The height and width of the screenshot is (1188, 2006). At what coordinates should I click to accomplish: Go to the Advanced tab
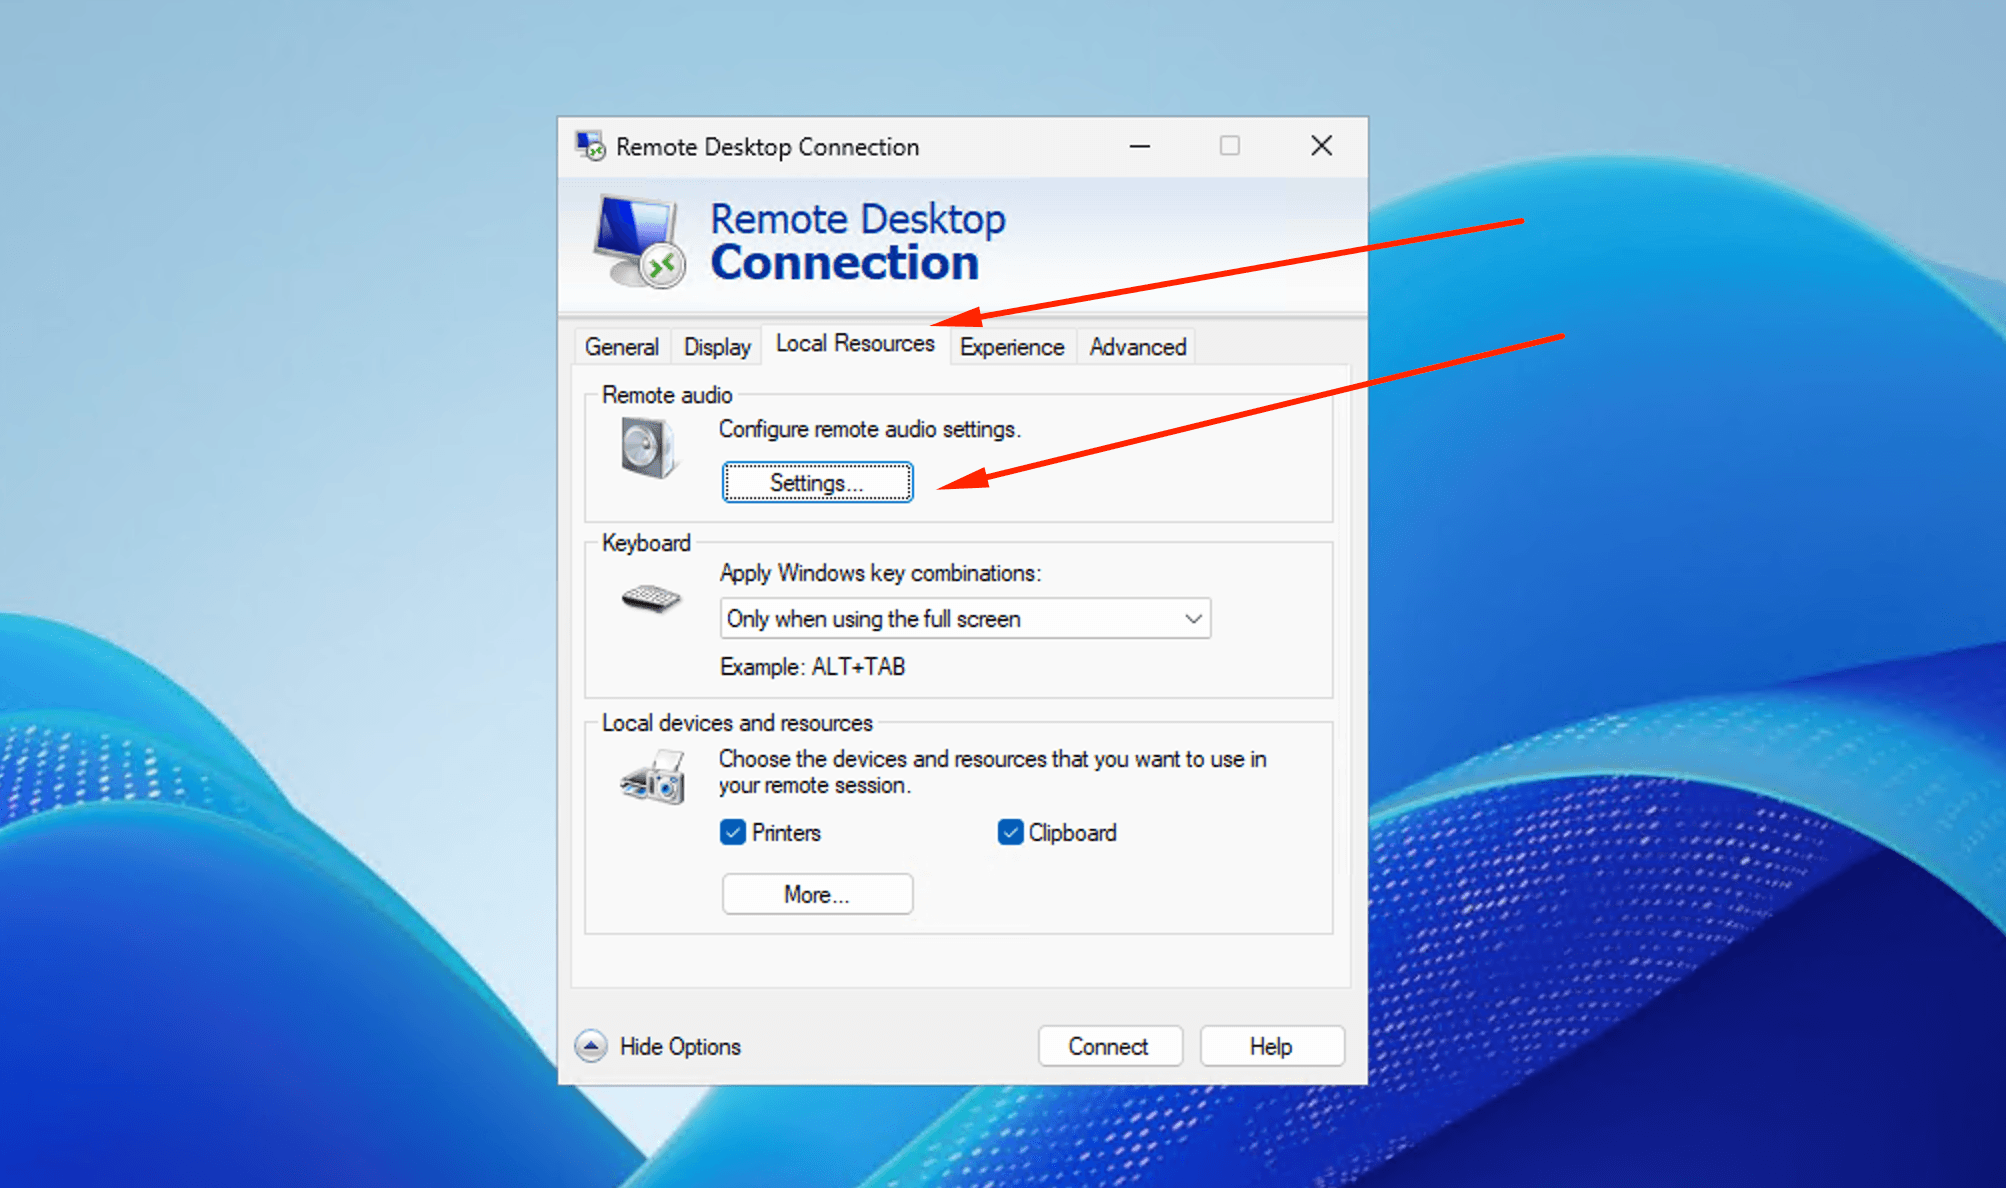click(x=1138, y=346)
